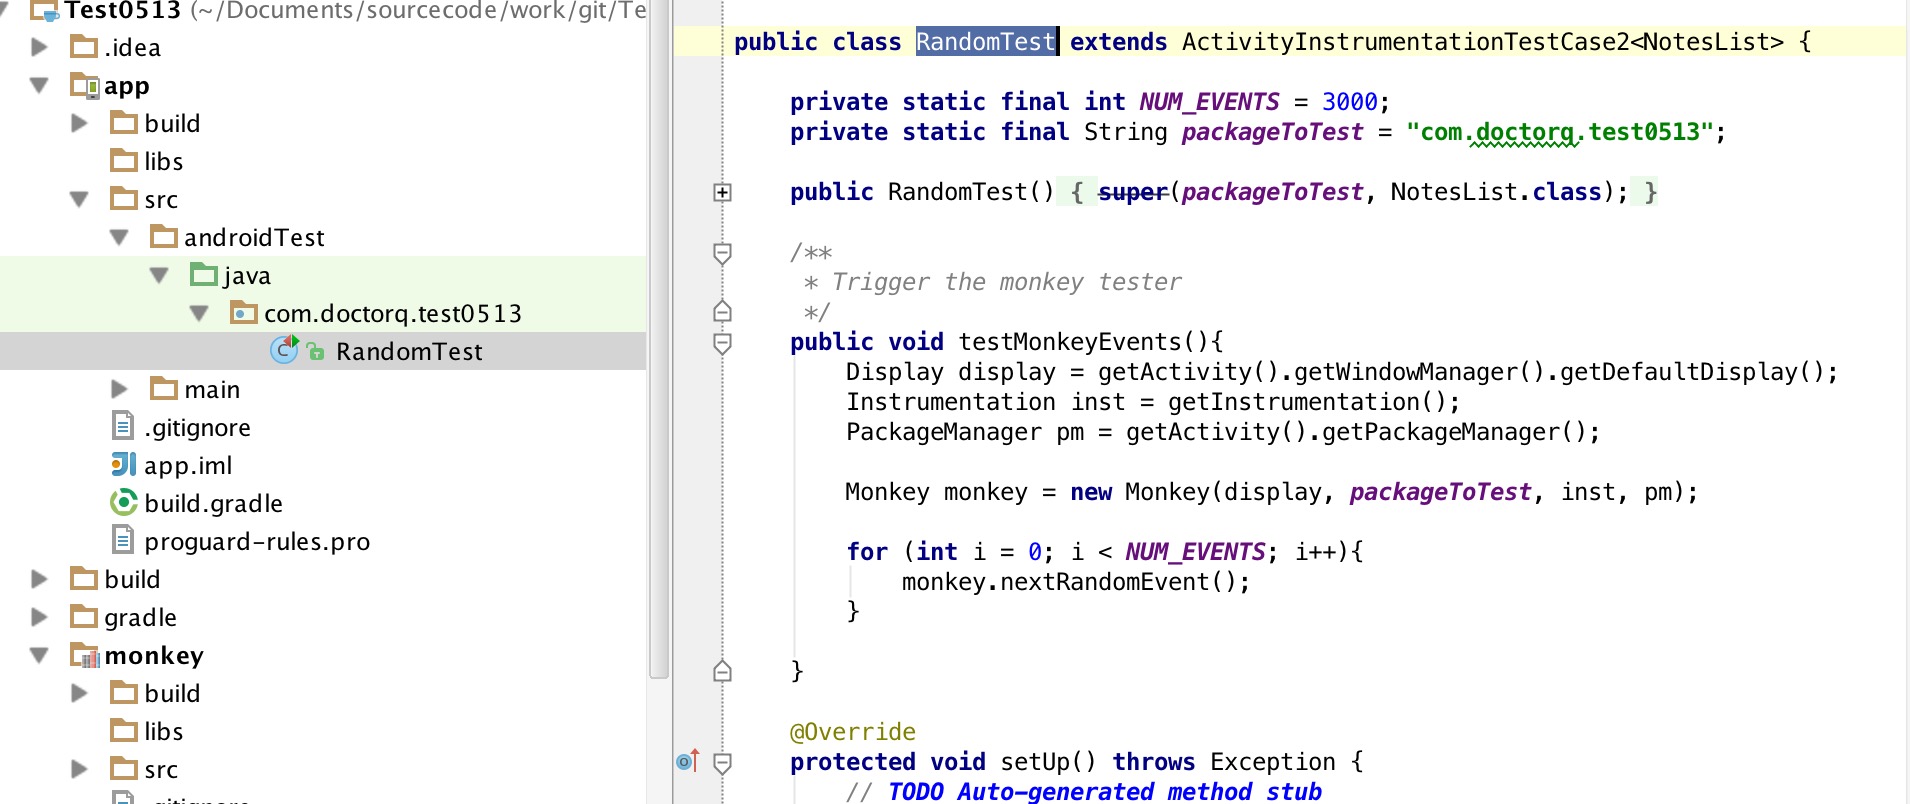Viewport: 1910px width, 804px height.
Task: Expand the root-level gradle folder arrow
Action: [x=40, y=617]
